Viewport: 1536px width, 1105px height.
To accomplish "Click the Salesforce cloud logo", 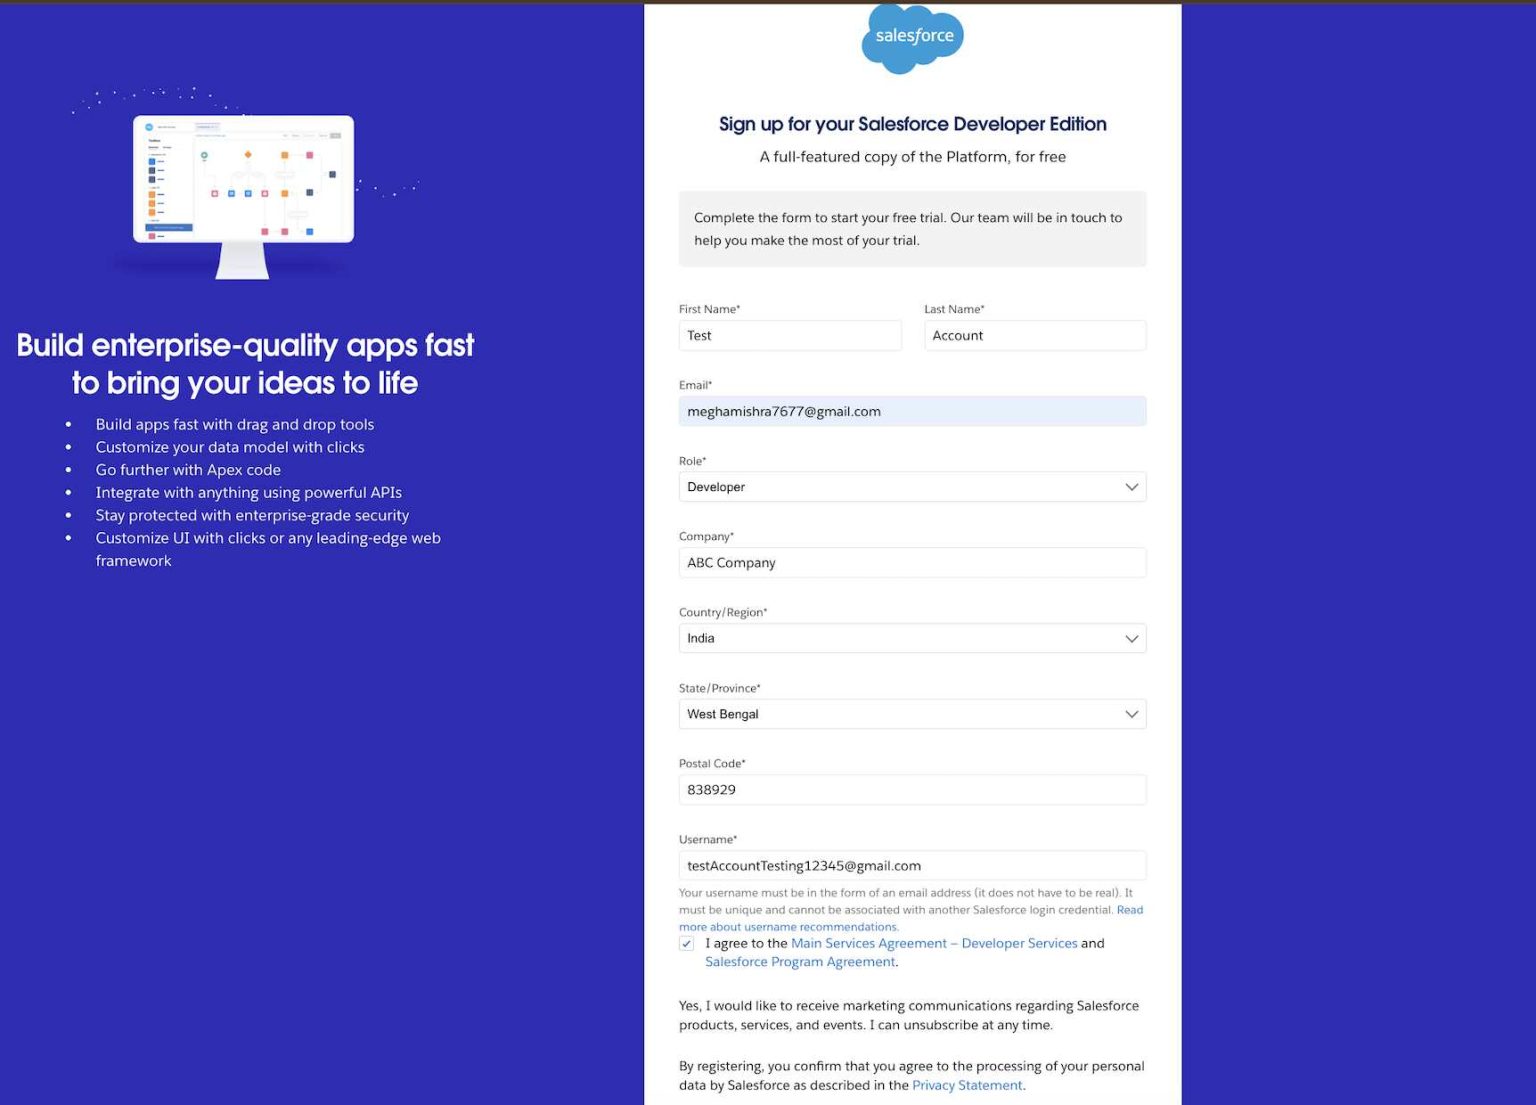I will click(912, 38).
